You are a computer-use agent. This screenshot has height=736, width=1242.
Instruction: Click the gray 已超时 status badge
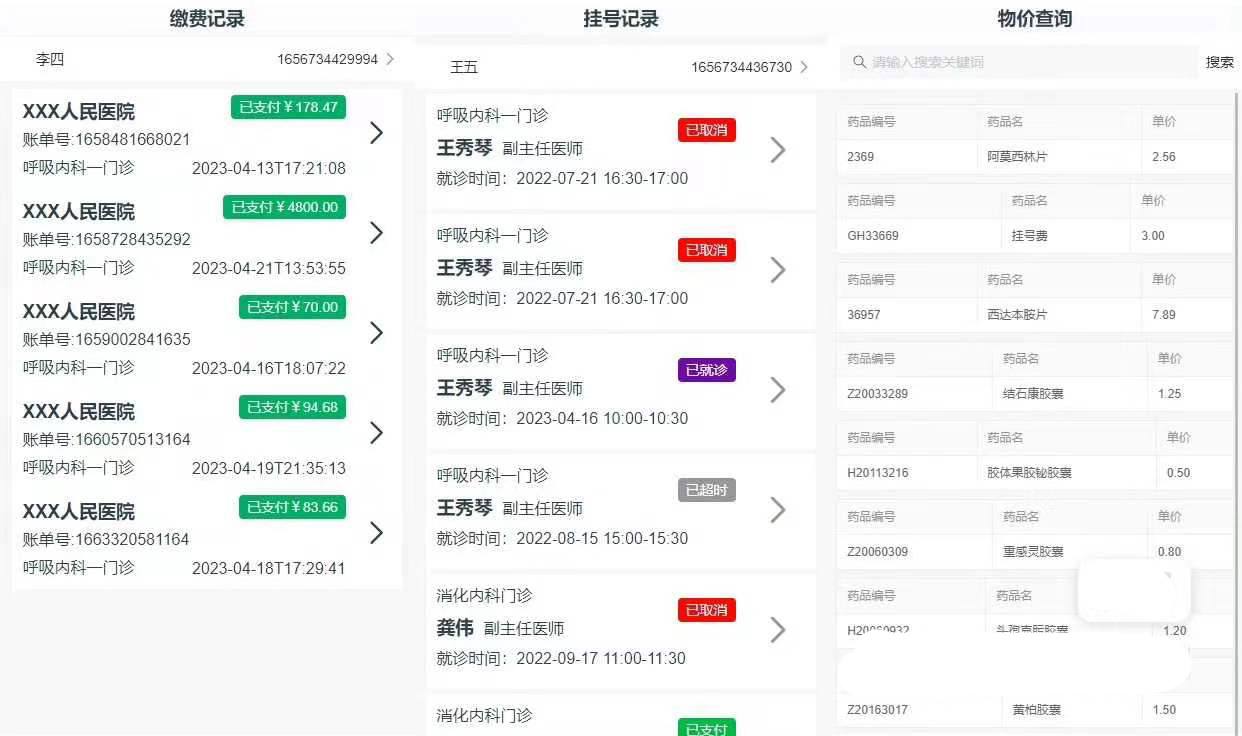coord(706,490)
